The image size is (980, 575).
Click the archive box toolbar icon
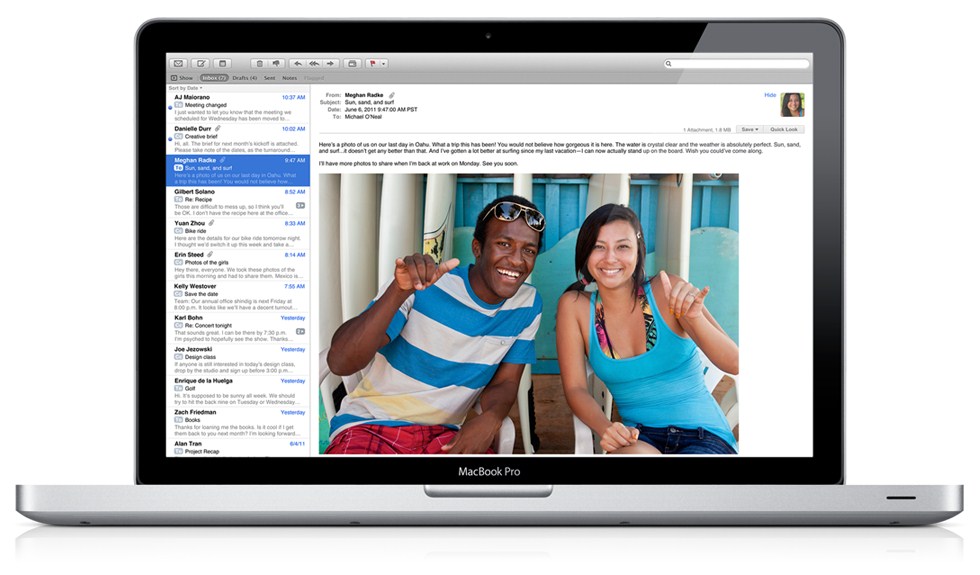pos(352,63)
